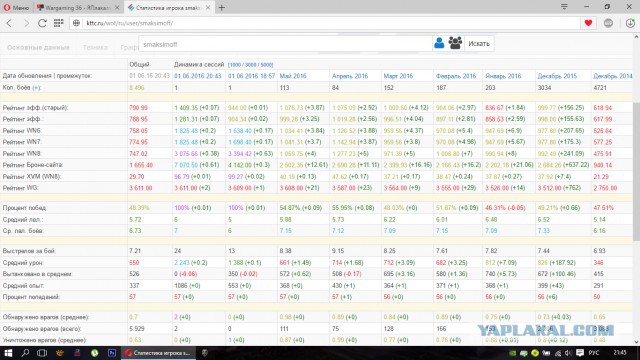Go forward in browser history
This screenshot has height=360, width=640.
click(x=27, y=23)
